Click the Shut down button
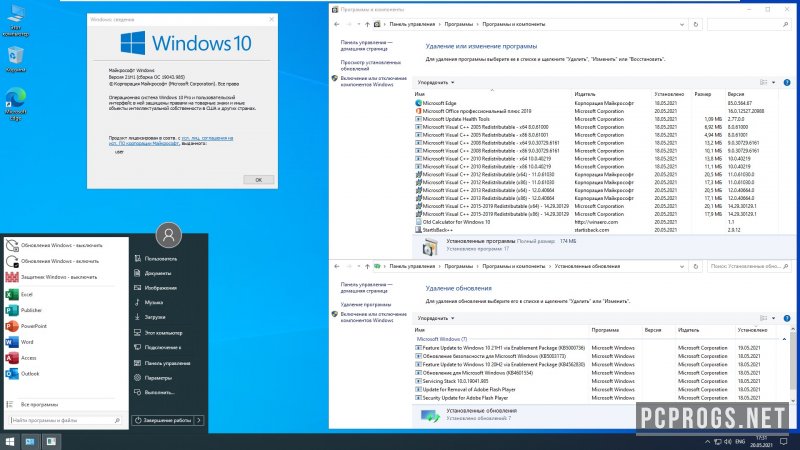 163,420
